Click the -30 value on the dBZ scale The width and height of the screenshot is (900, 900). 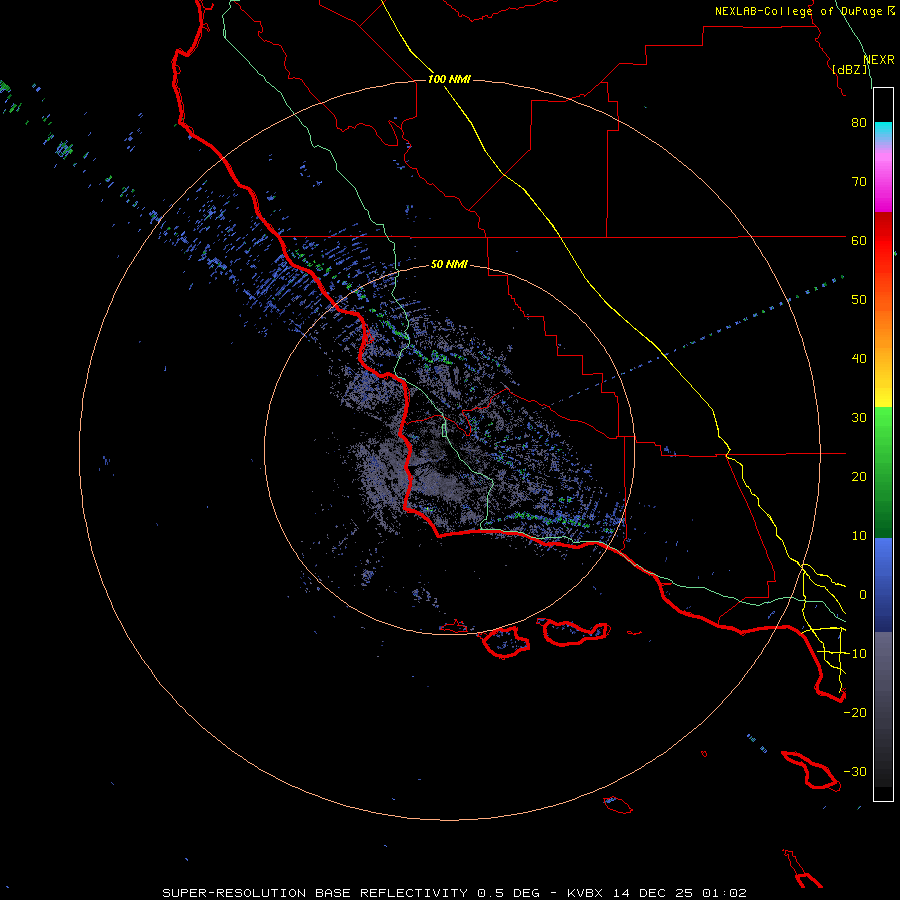point(855,772)
